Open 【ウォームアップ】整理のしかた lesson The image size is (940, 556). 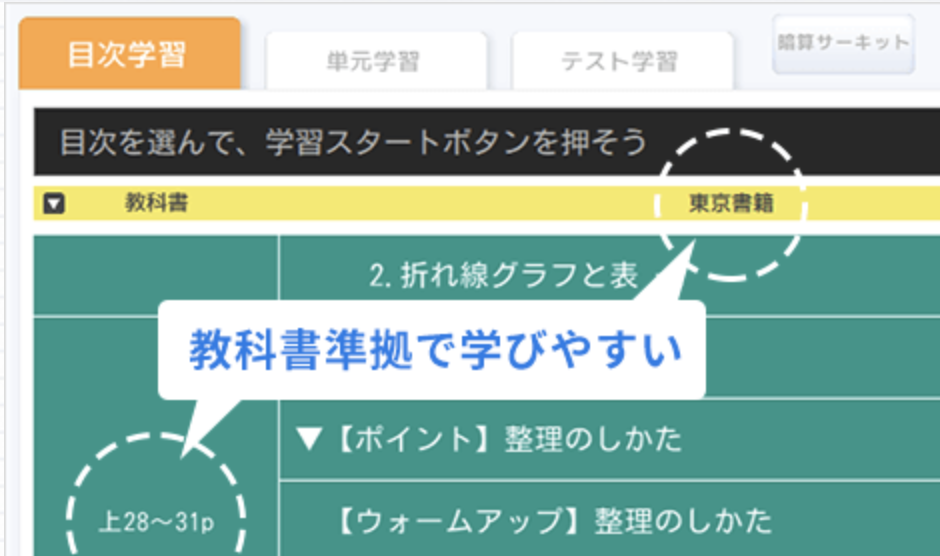coord(553,520)
